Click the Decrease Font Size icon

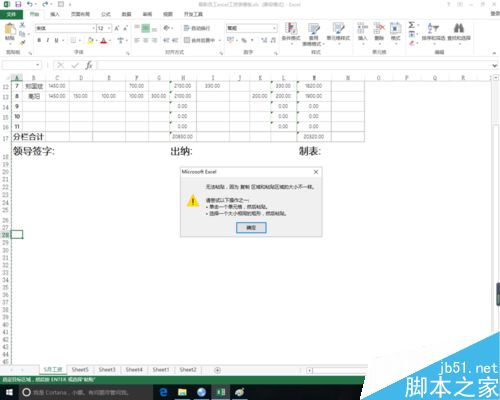(x=126, y=28)
